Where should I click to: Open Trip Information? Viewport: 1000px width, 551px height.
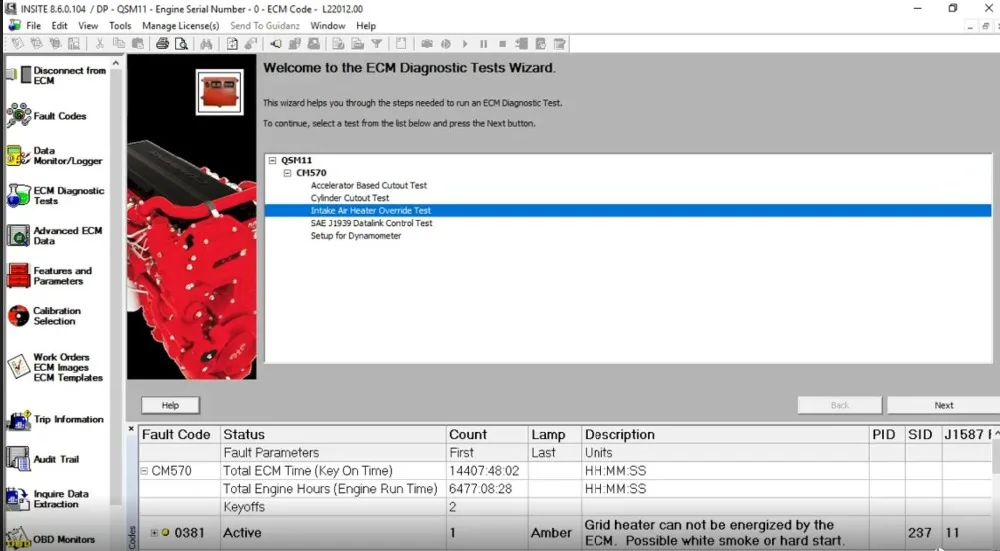(55, 420)
